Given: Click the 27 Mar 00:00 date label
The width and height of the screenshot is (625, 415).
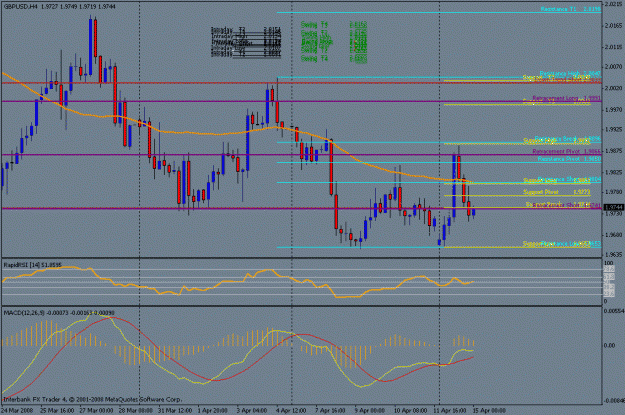Looking at the screenshot, I should pyautogui.click(x=96, y=410).
